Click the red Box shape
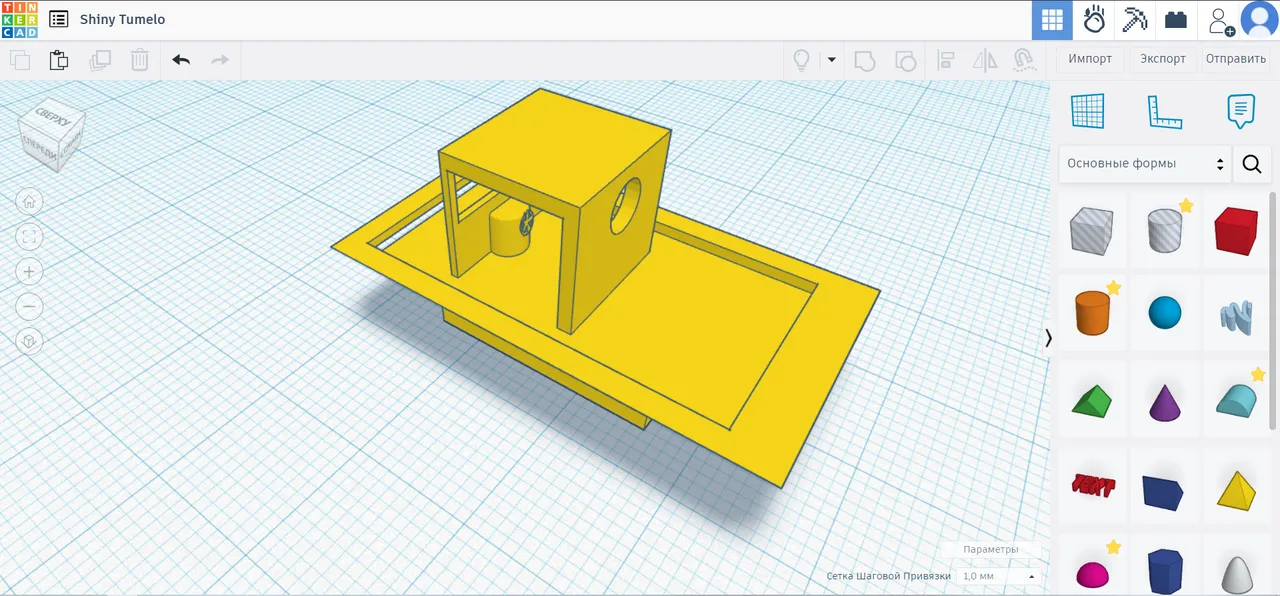The image size is (1280, 596). point(1236,230)
